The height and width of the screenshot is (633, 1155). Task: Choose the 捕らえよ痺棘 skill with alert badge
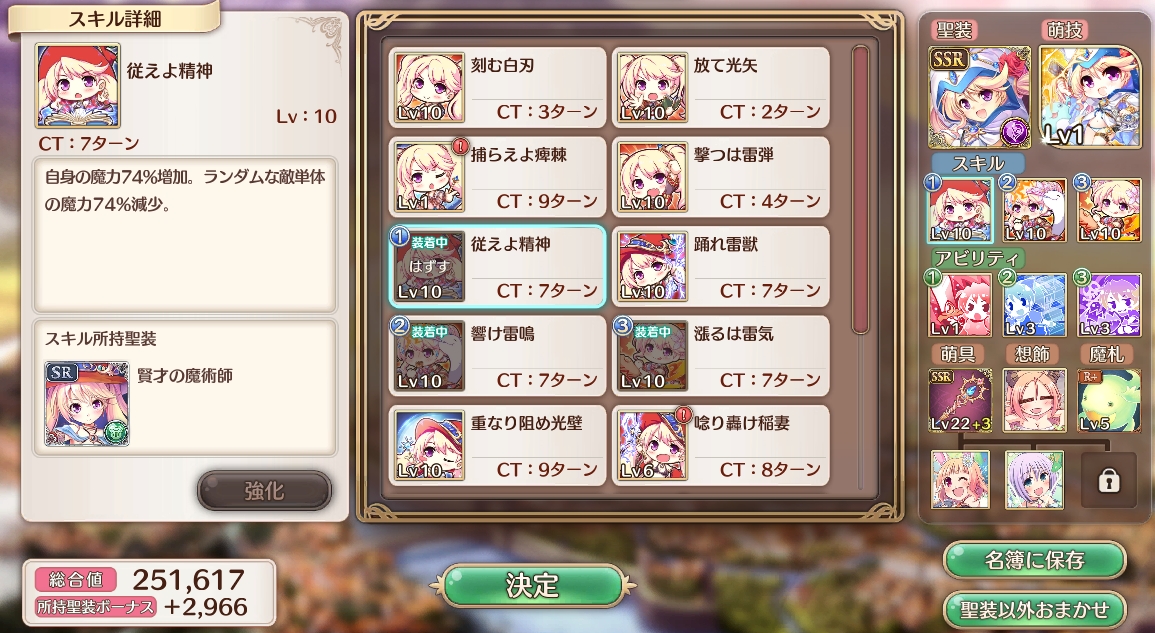coord(497,177)
